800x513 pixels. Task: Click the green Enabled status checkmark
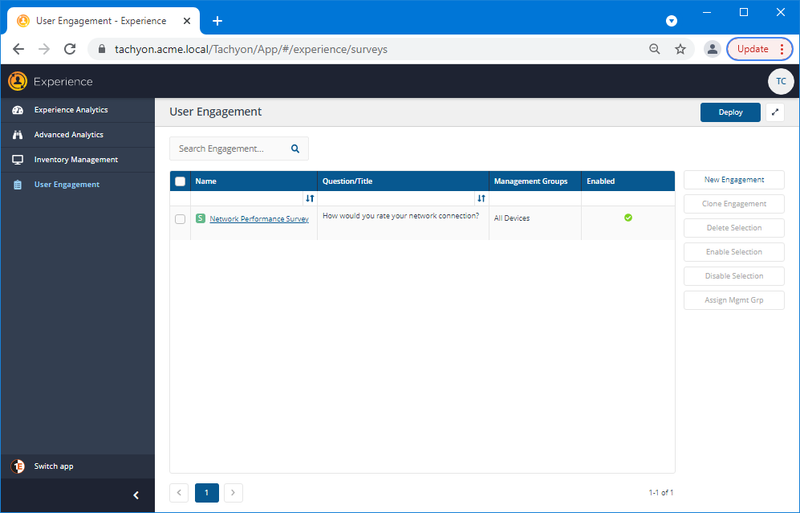coord(628,217)
